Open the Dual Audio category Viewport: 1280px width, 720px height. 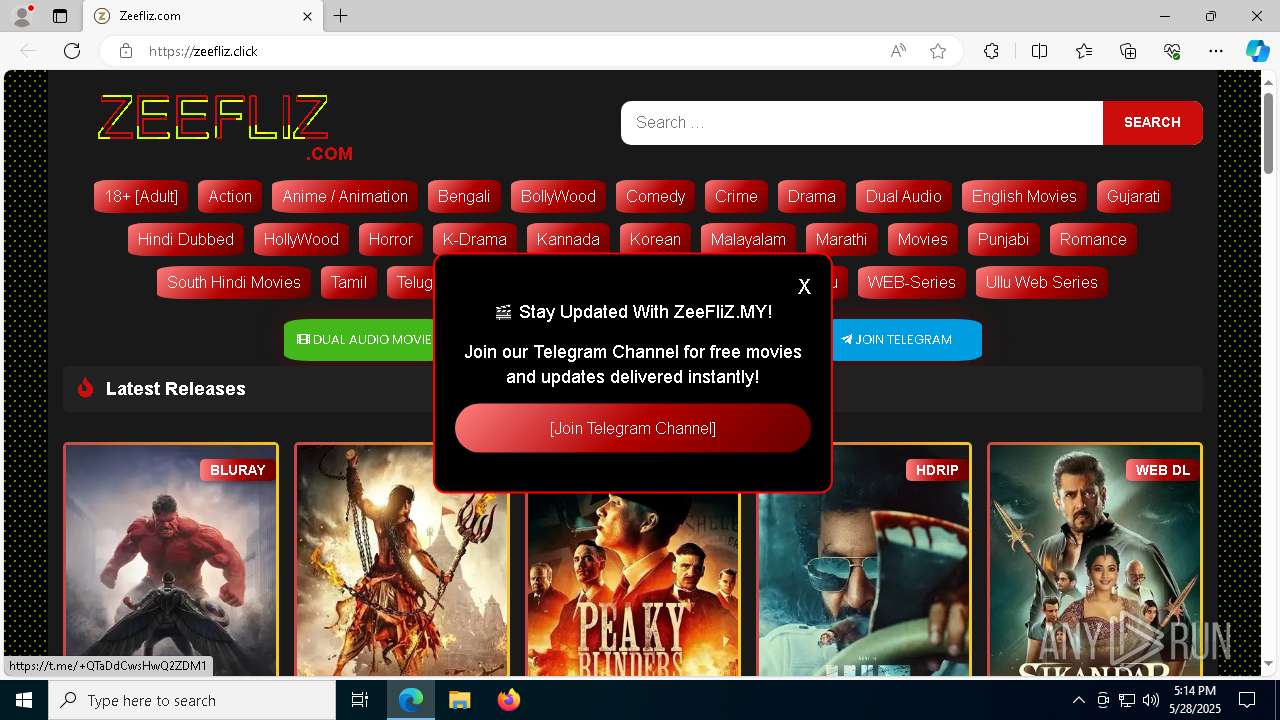(x=904, y=196)
